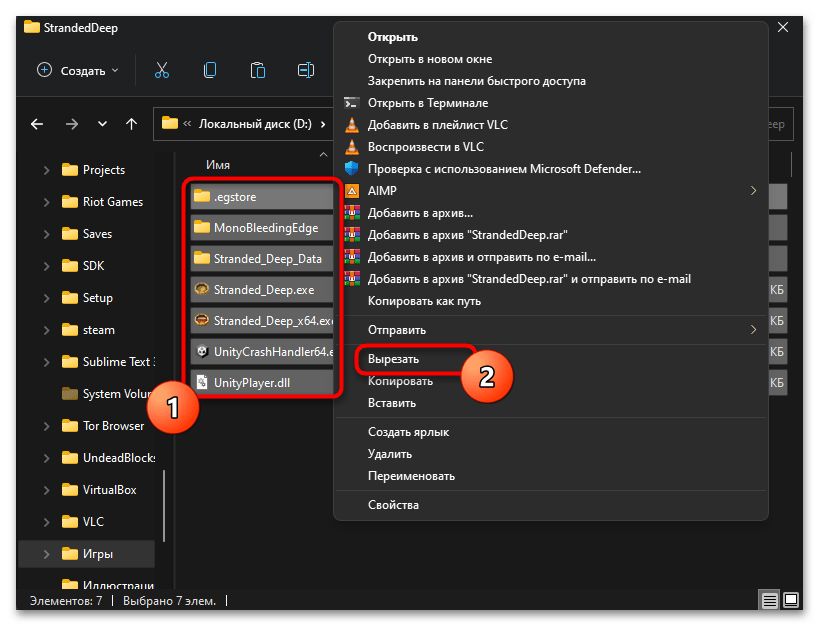Switch to large thumbnails view icon

[791, 600]
